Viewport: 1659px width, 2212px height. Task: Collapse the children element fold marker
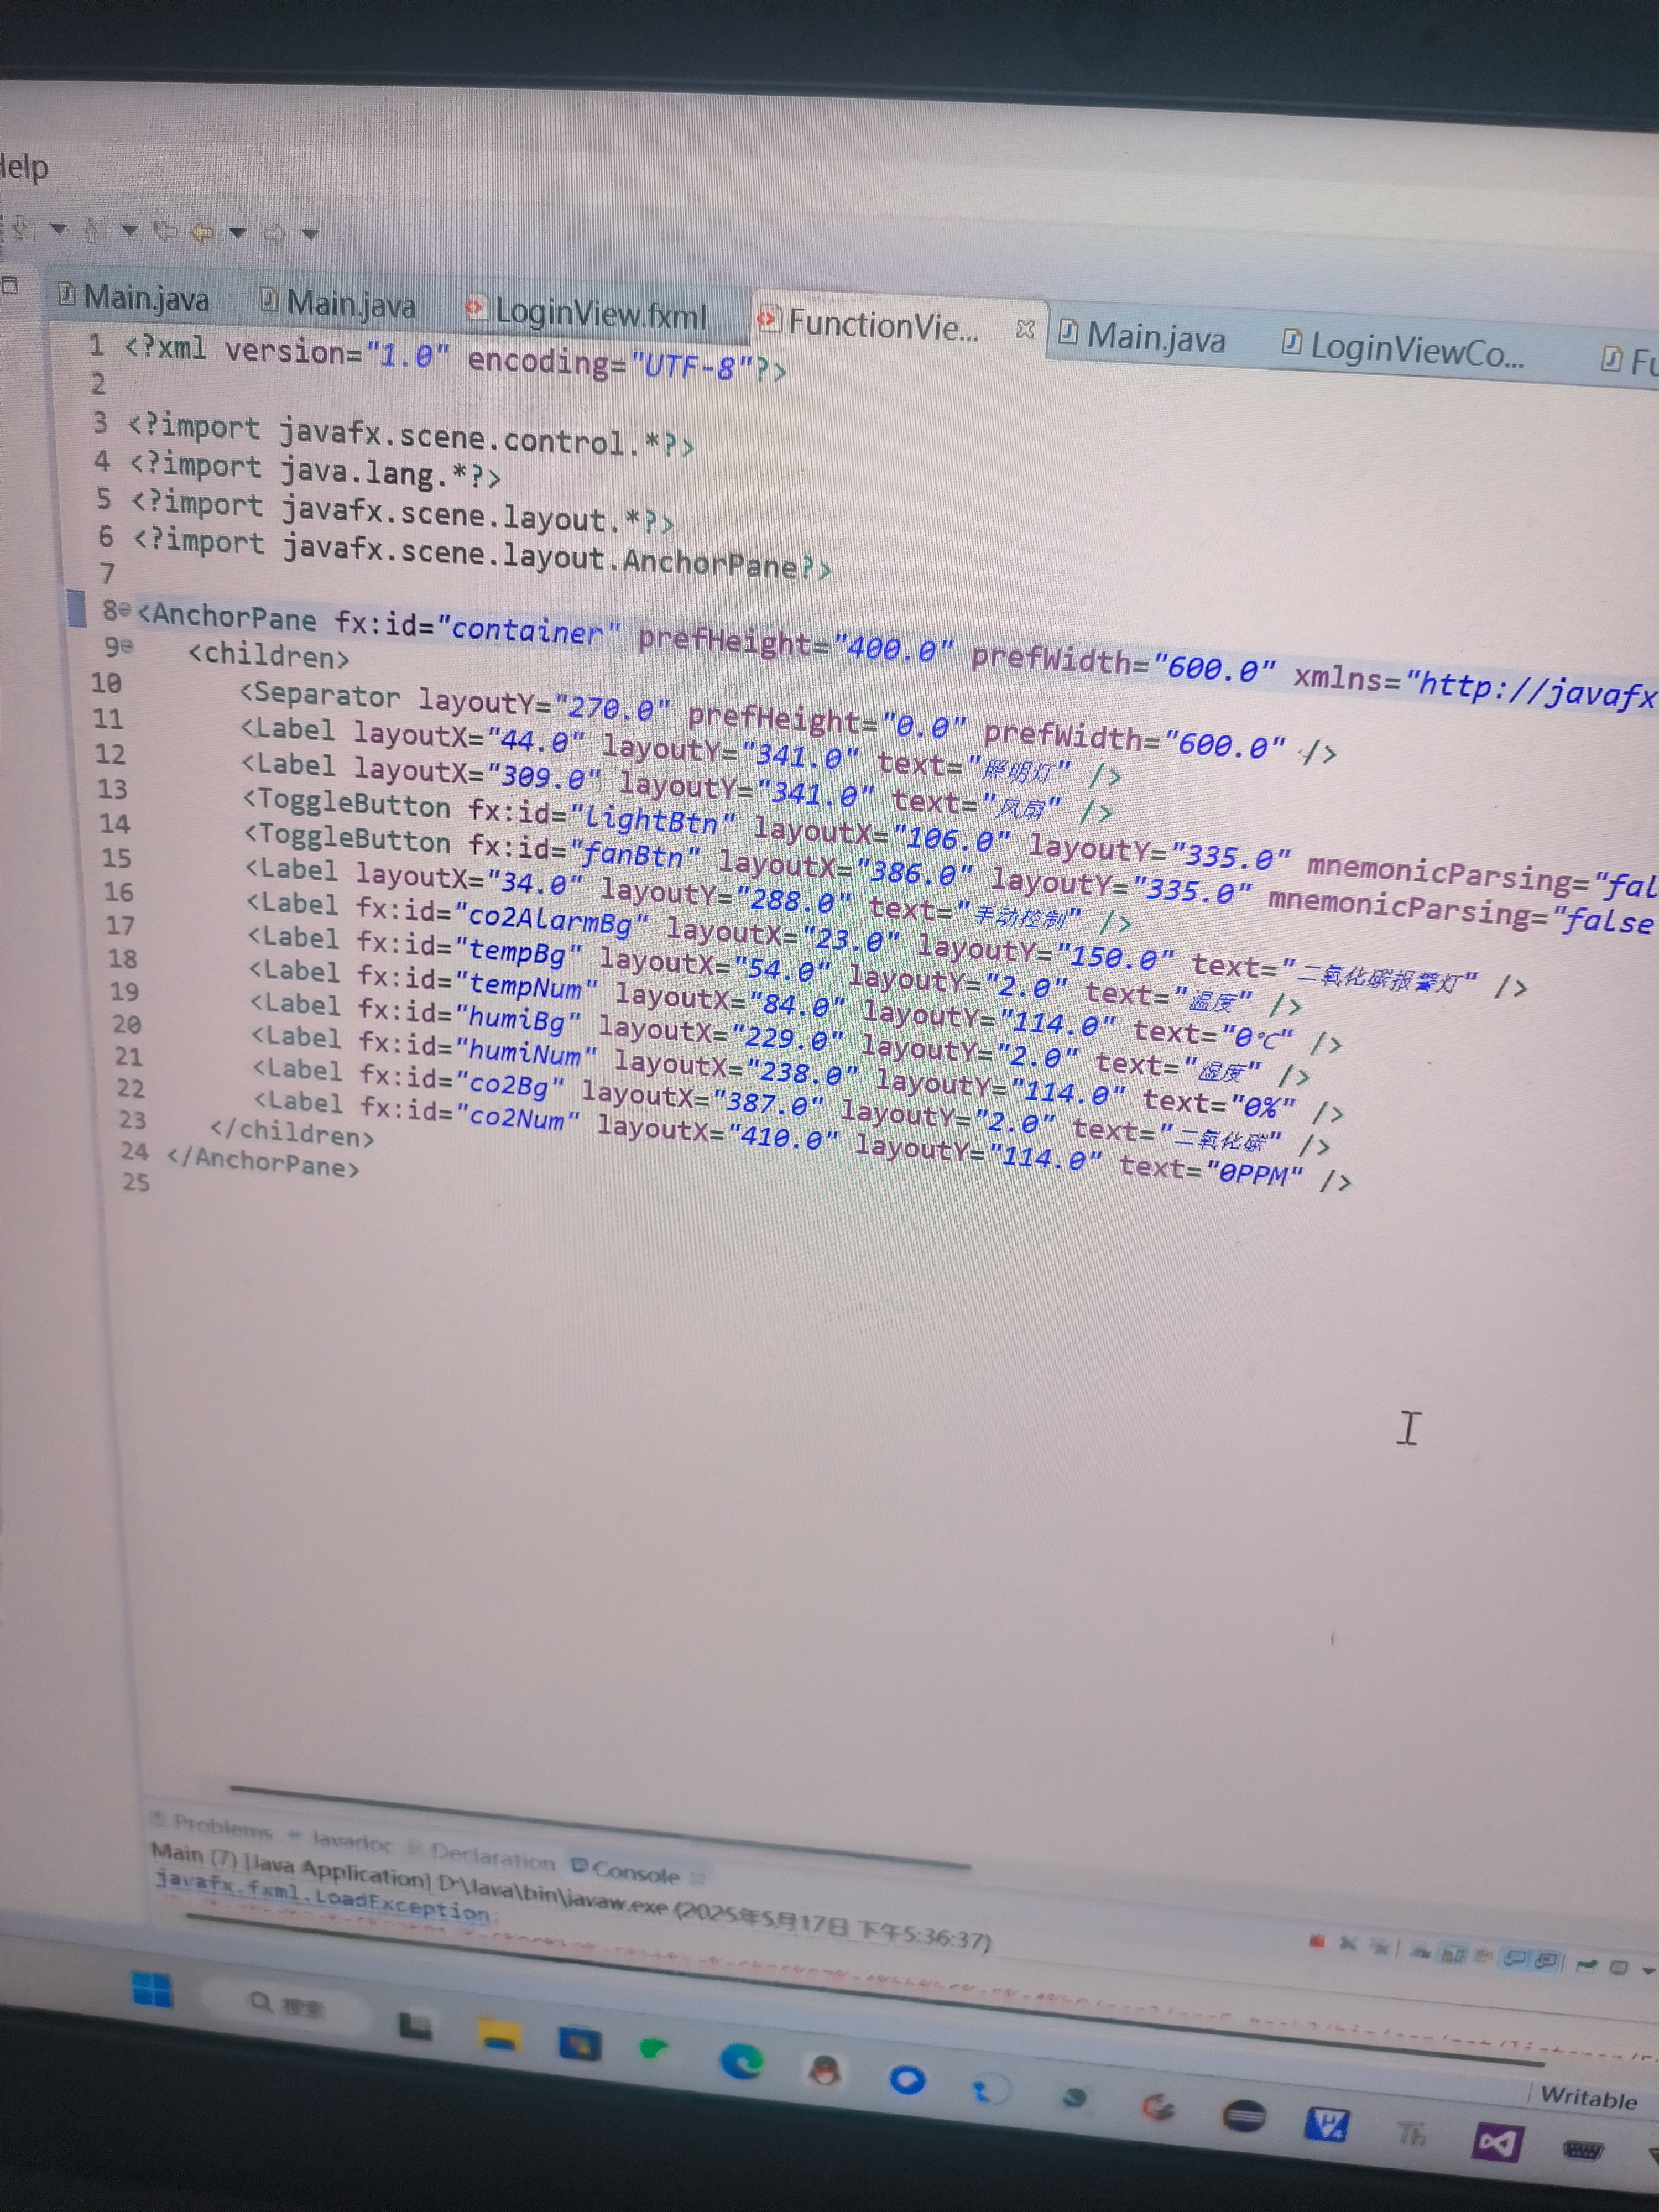pos(127,646)
